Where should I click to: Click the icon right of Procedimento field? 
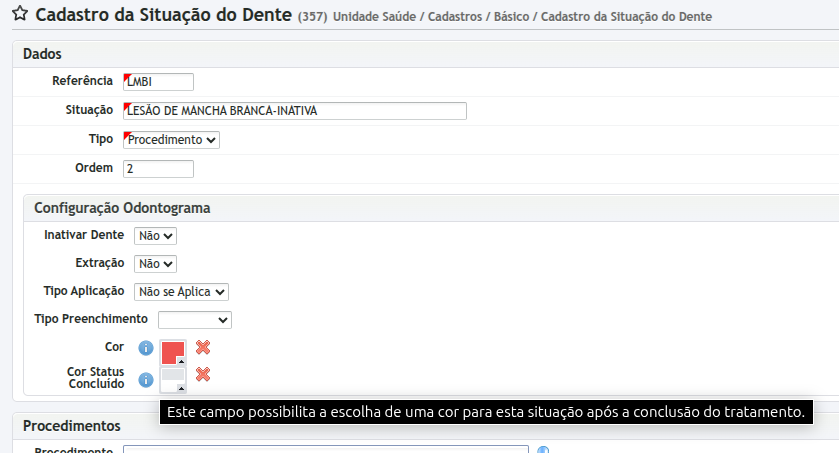point(543,450)
